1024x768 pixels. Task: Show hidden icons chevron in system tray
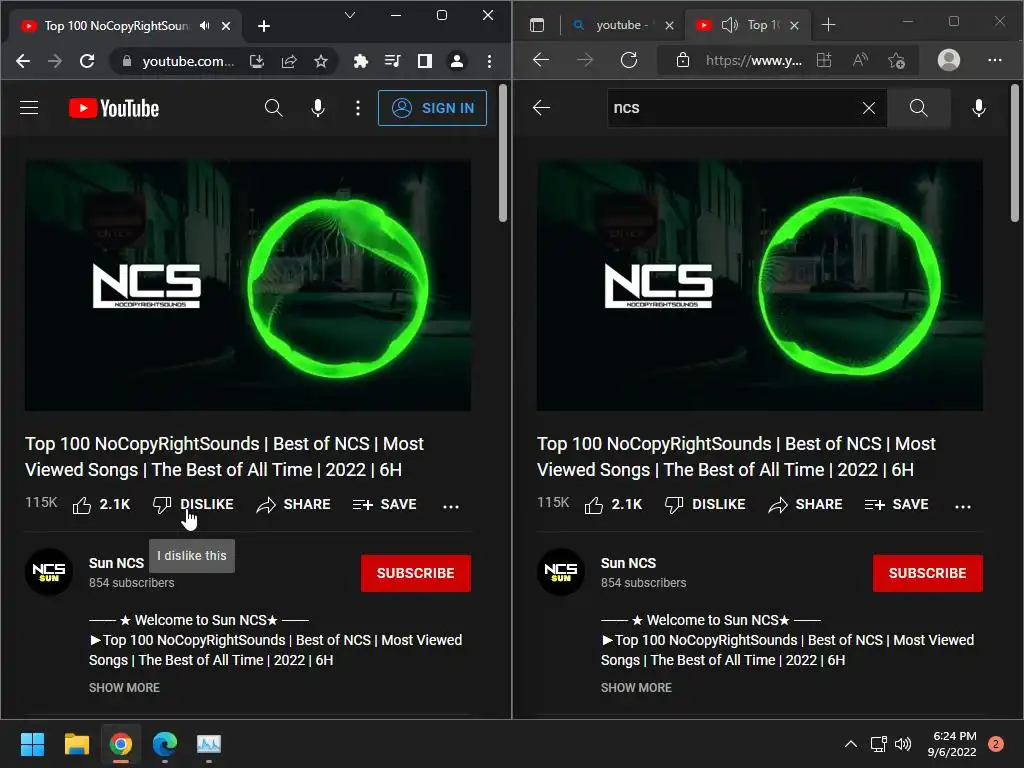pyautogui.click(x=851, y=744)
